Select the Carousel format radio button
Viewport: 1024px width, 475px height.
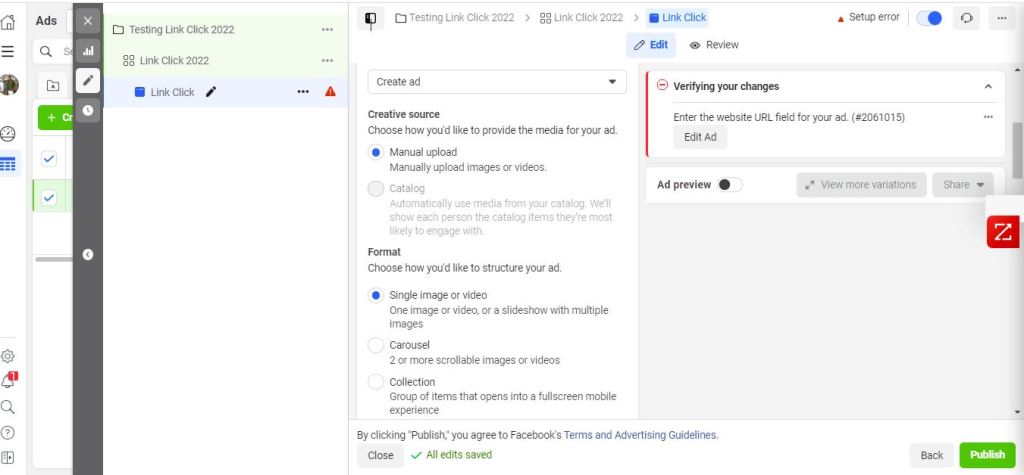(376, 345)
